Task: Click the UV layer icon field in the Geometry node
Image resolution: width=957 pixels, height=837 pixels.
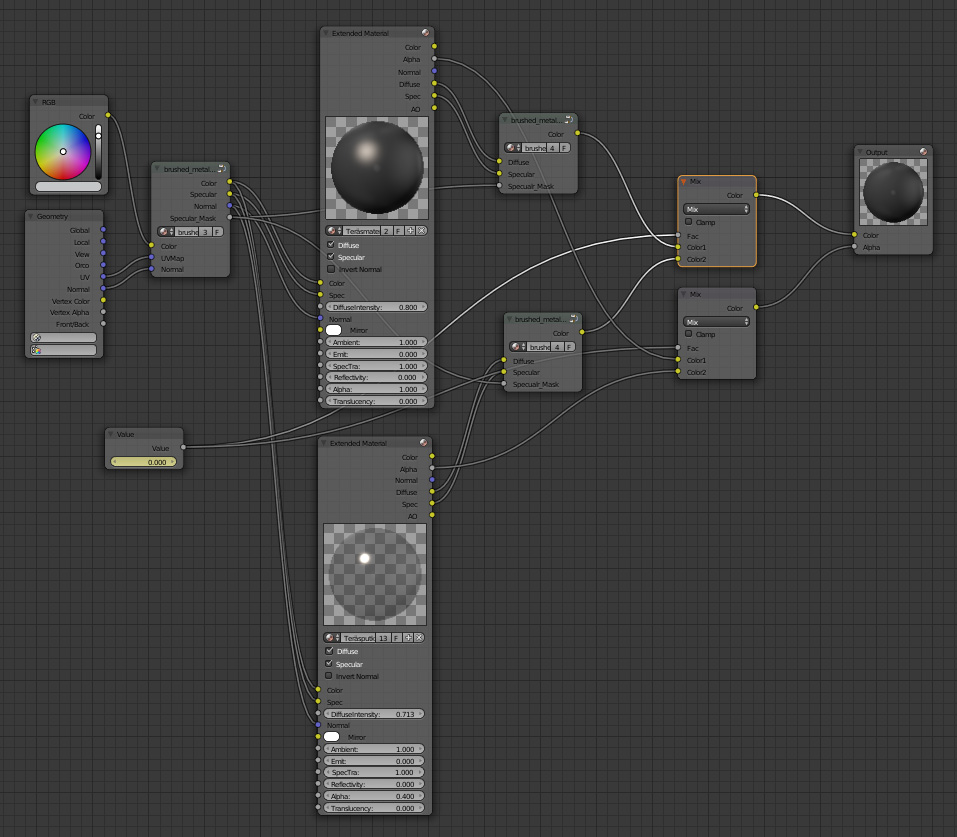Action: click(65, 337)
